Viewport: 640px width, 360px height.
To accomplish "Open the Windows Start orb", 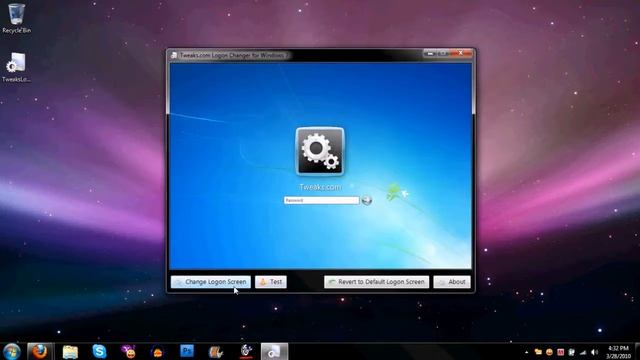I will click(x=12, y=351).
